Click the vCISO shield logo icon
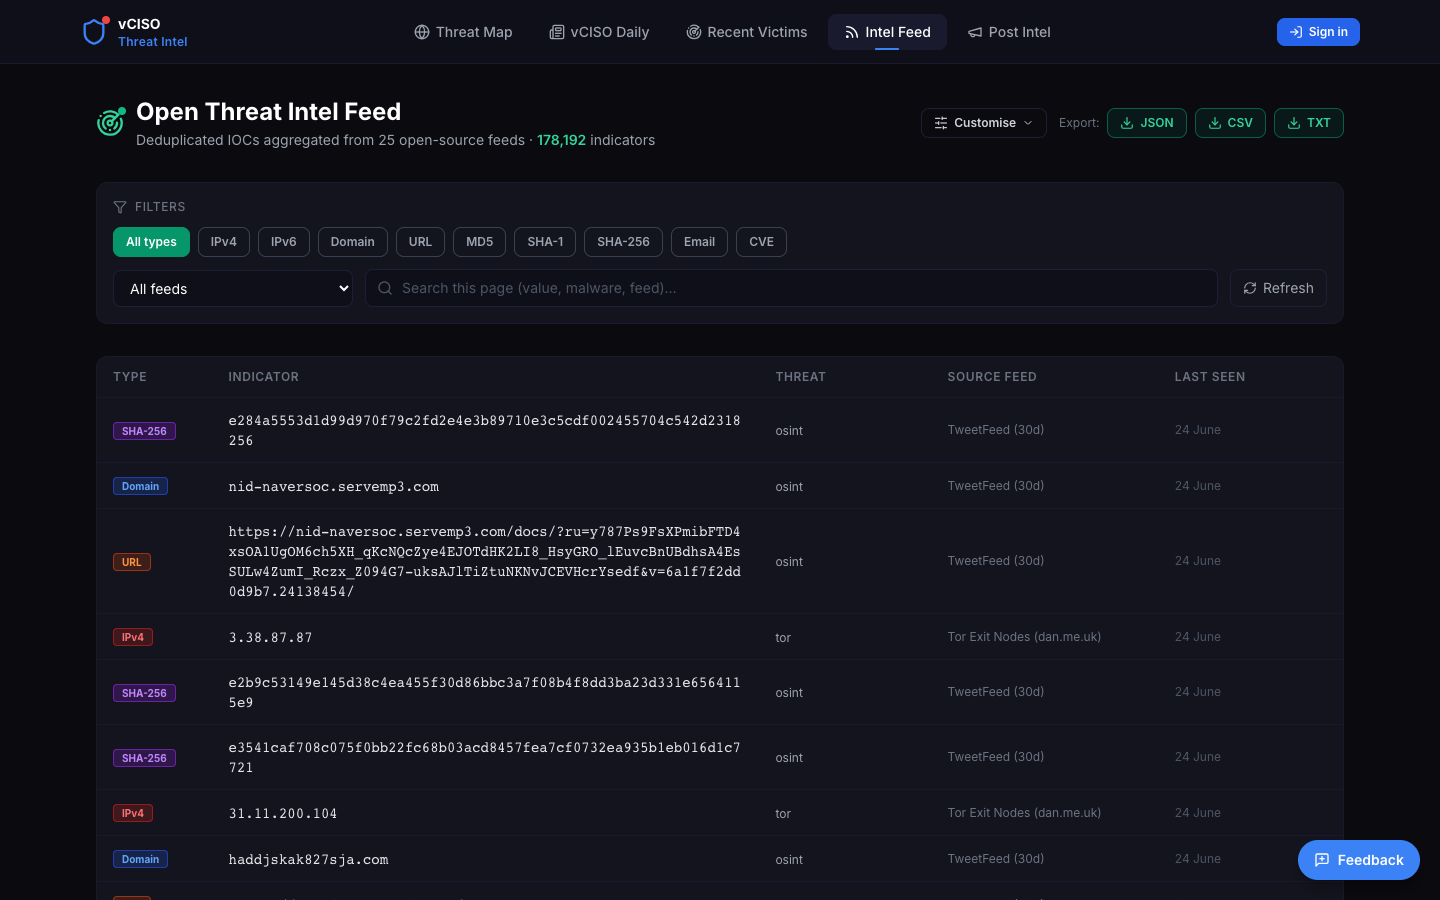This screenshot has height=900, width=1440. coord(95,32)
